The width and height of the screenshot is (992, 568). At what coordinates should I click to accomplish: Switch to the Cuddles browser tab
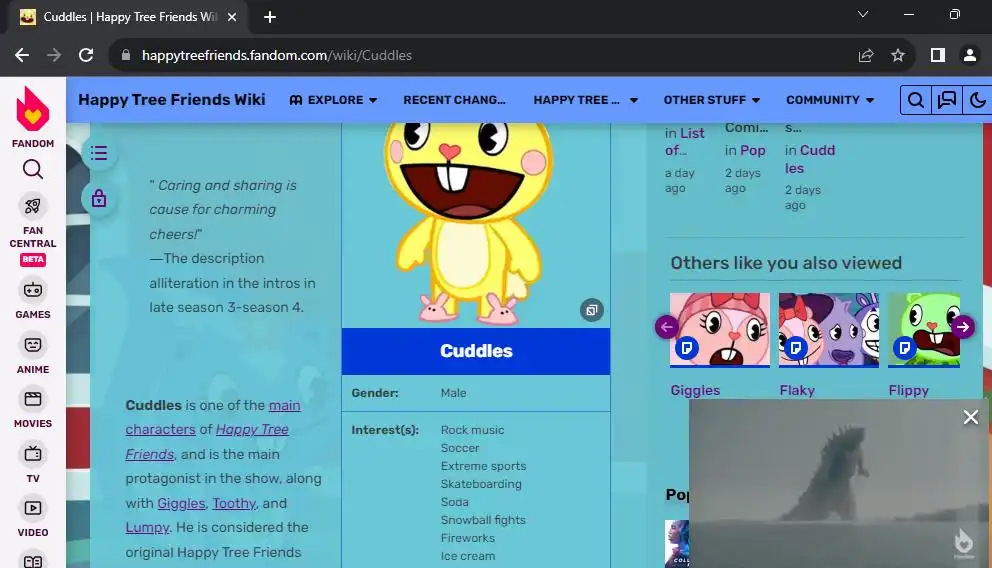pyautogui.click(x=127, y=17)
